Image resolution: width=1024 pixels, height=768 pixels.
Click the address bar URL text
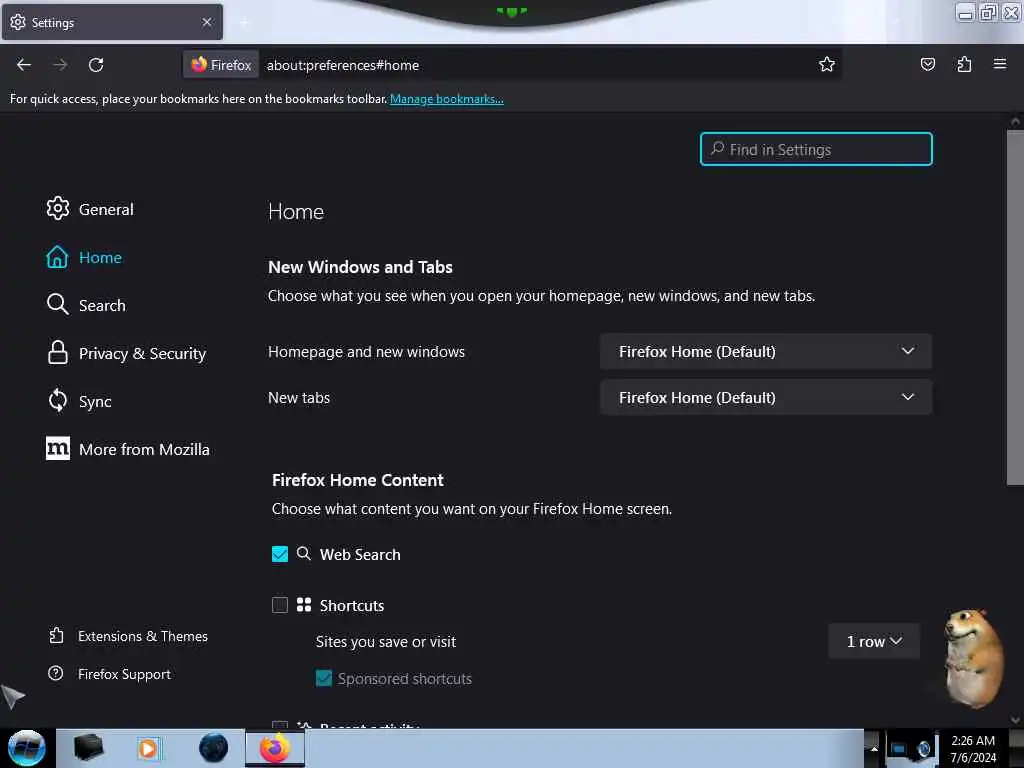(x=343, y=65)
